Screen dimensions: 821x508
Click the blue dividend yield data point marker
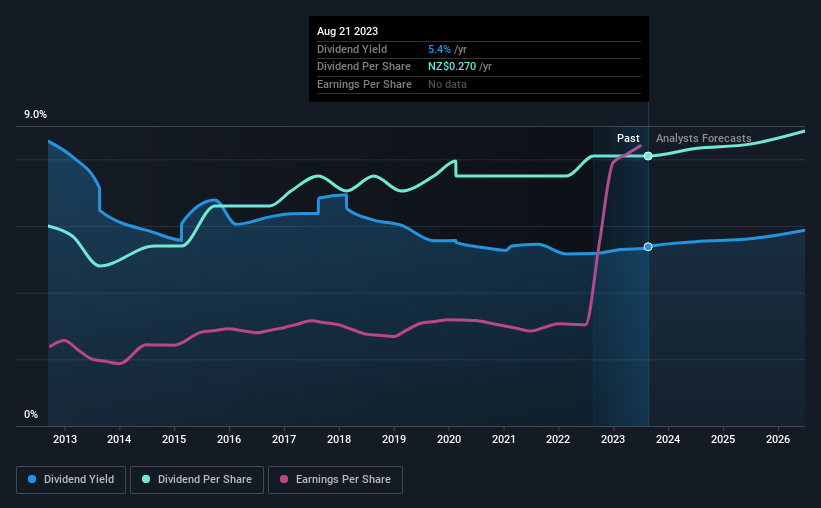[648, 247]
